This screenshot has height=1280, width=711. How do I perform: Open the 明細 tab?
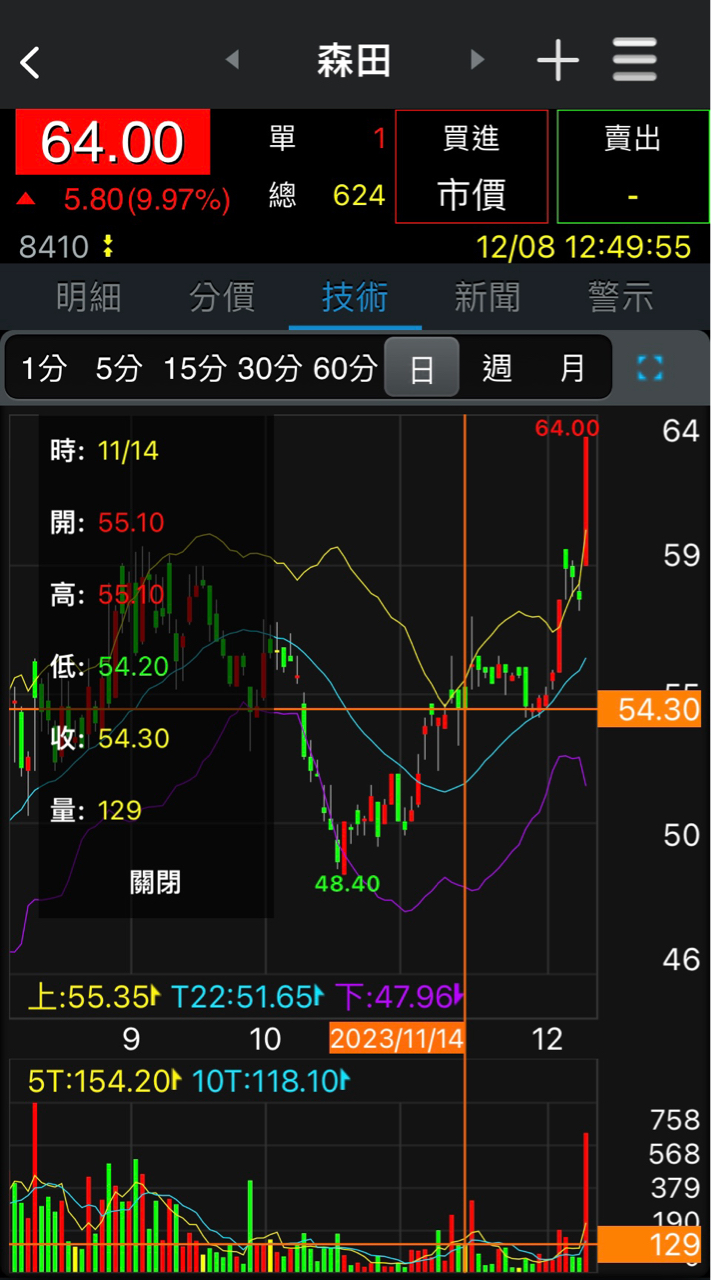[x=88, y=297]
